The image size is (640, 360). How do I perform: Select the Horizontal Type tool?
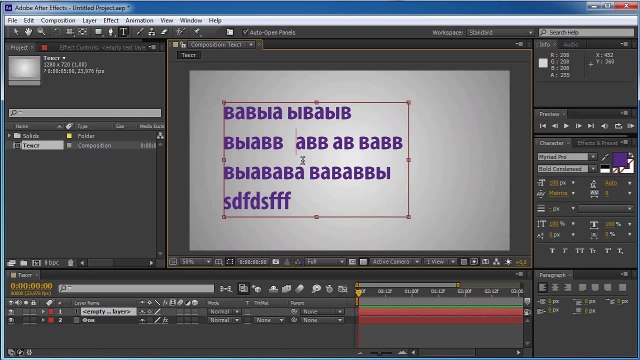124,32
